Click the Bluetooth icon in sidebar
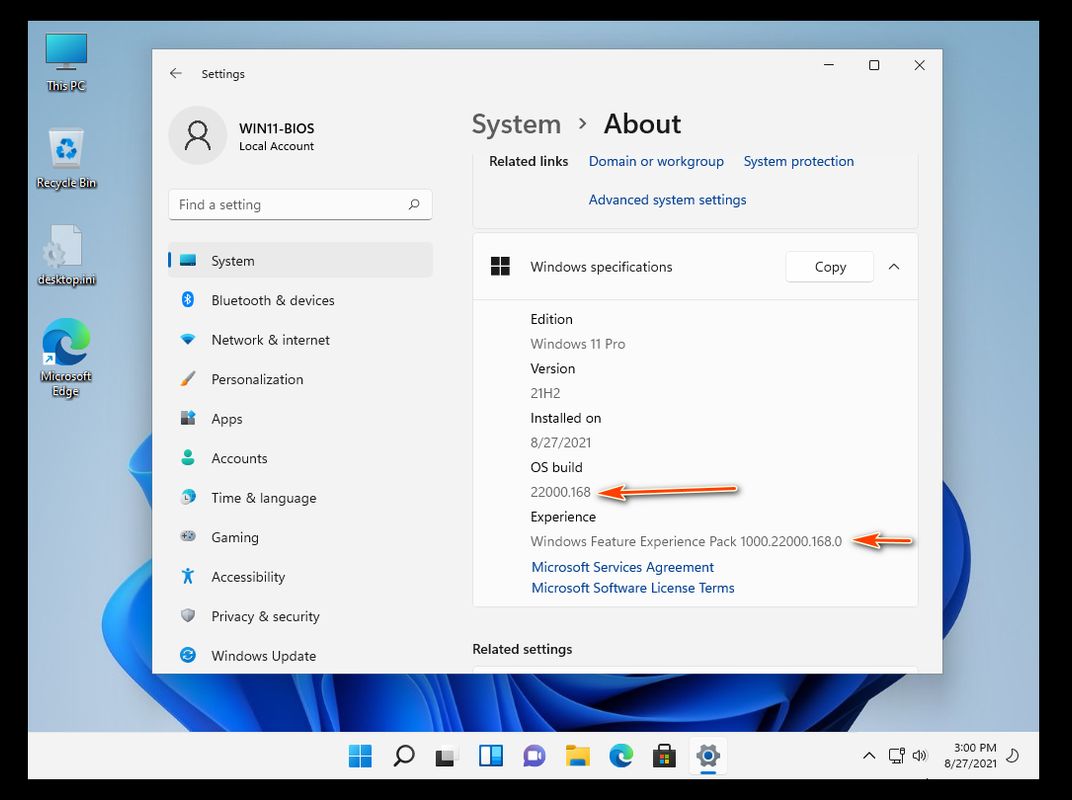Image resolution: width=1072 pixels, height=800 pixels. (x=188, y=299)
